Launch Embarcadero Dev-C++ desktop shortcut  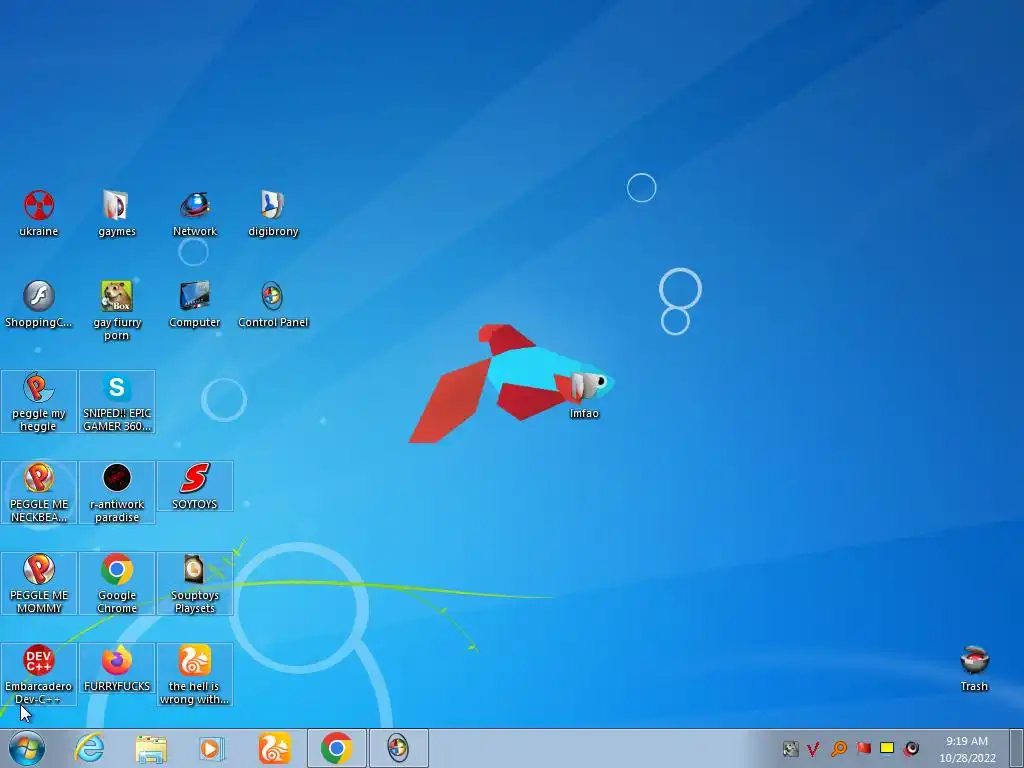tap(39, 674)
